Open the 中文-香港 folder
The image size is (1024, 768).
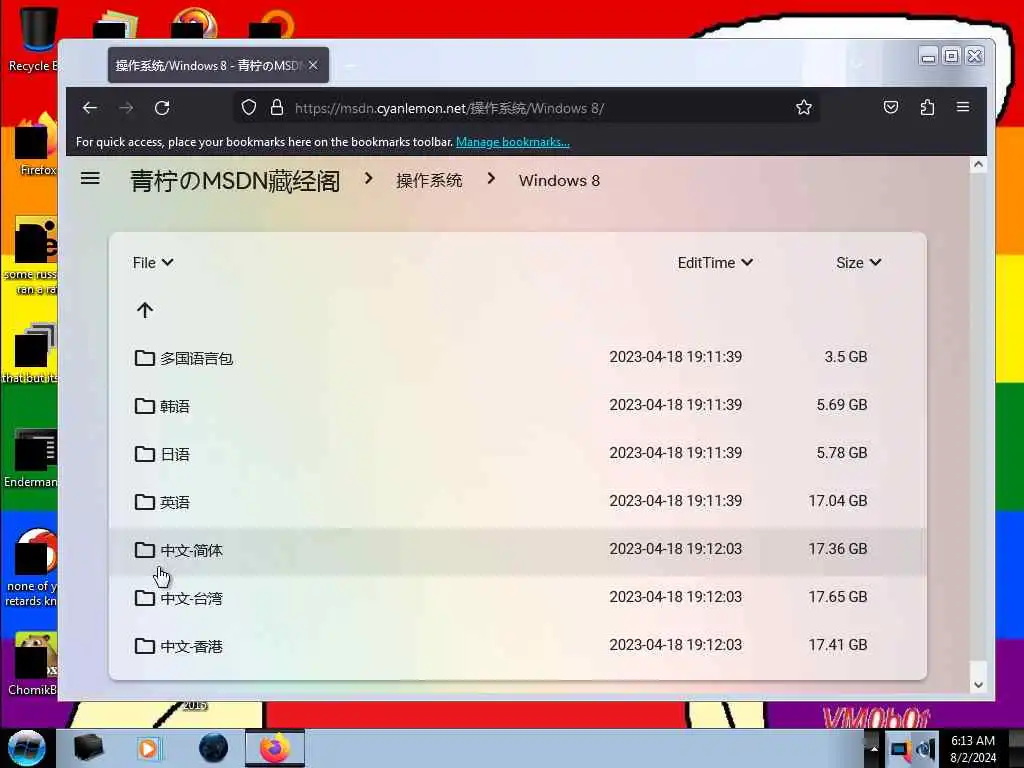coord(191,647)
